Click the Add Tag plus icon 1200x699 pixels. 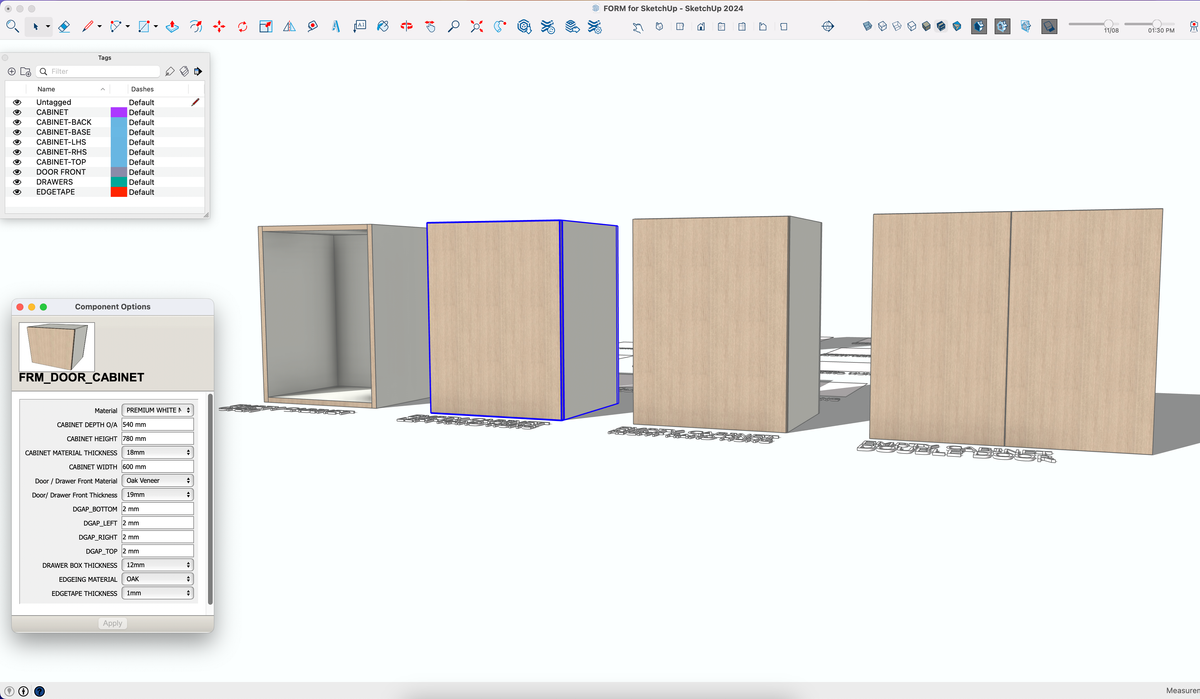tap(10, 71)
